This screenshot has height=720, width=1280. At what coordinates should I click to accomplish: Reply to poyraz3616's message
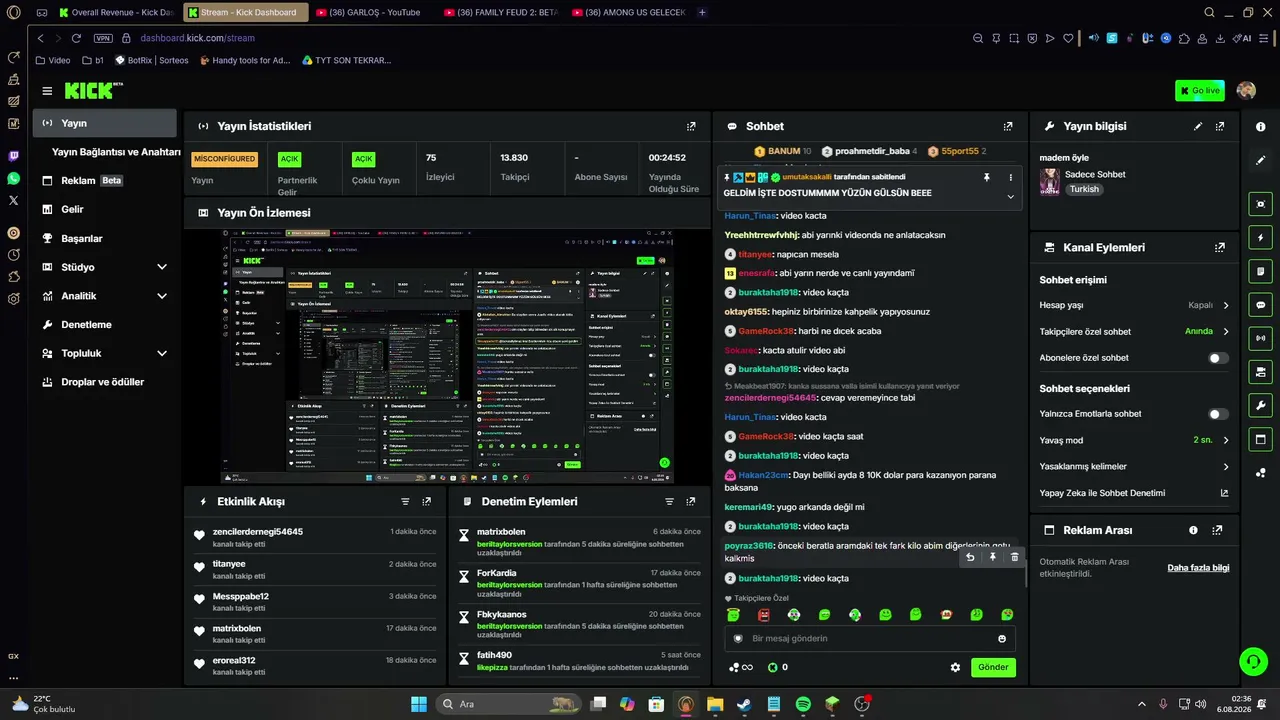tap(970, 557)
